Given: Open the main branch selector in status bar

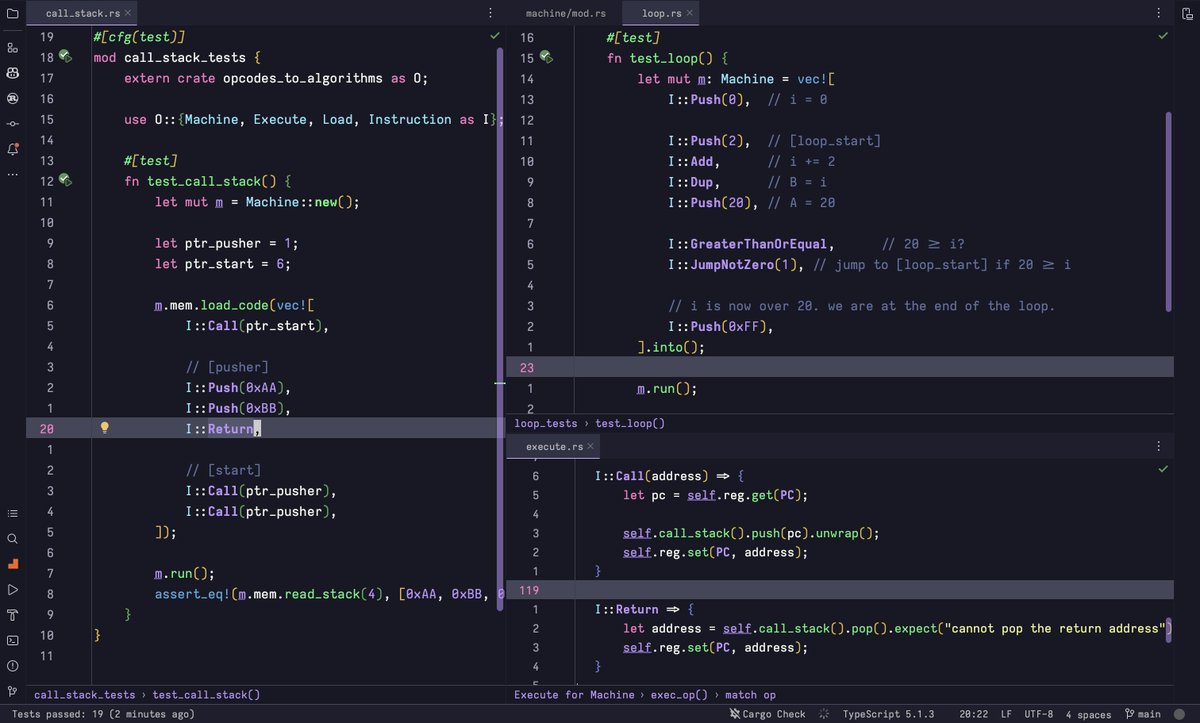Looking at the screenshot, I should click(x=1143, y=714).
